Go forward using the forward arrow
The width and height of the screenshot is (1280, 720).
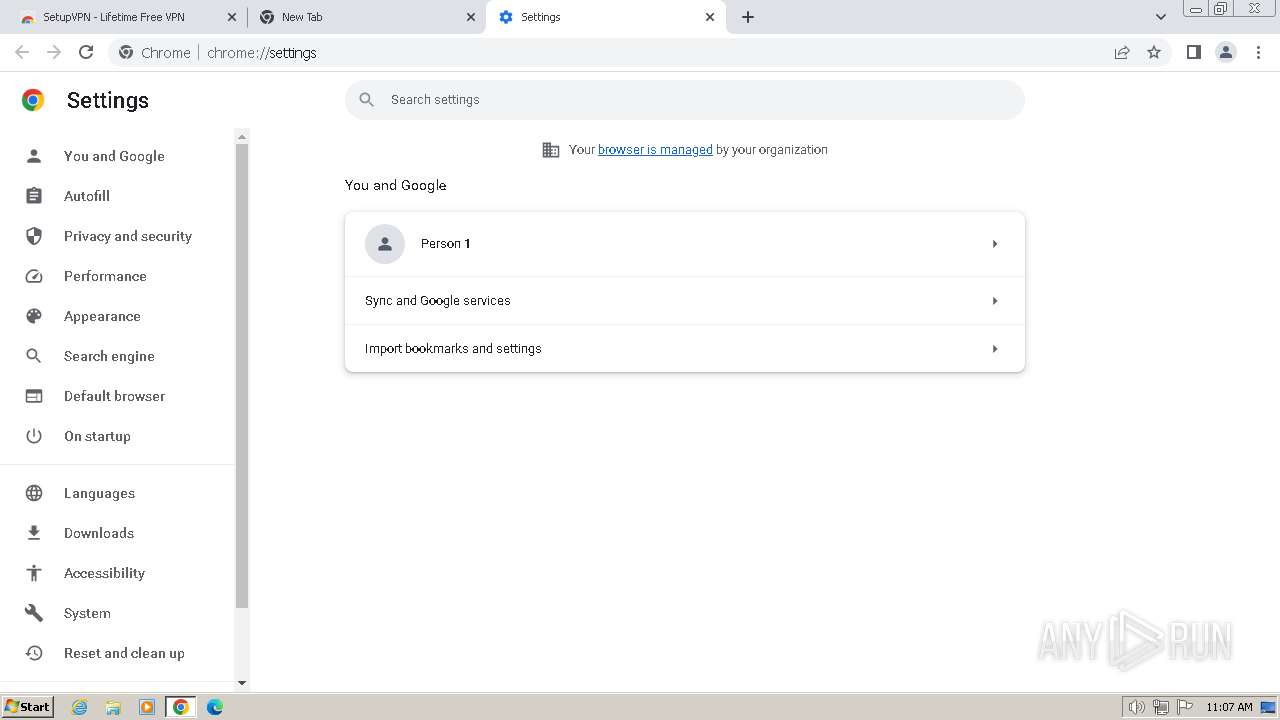point(54,52)
